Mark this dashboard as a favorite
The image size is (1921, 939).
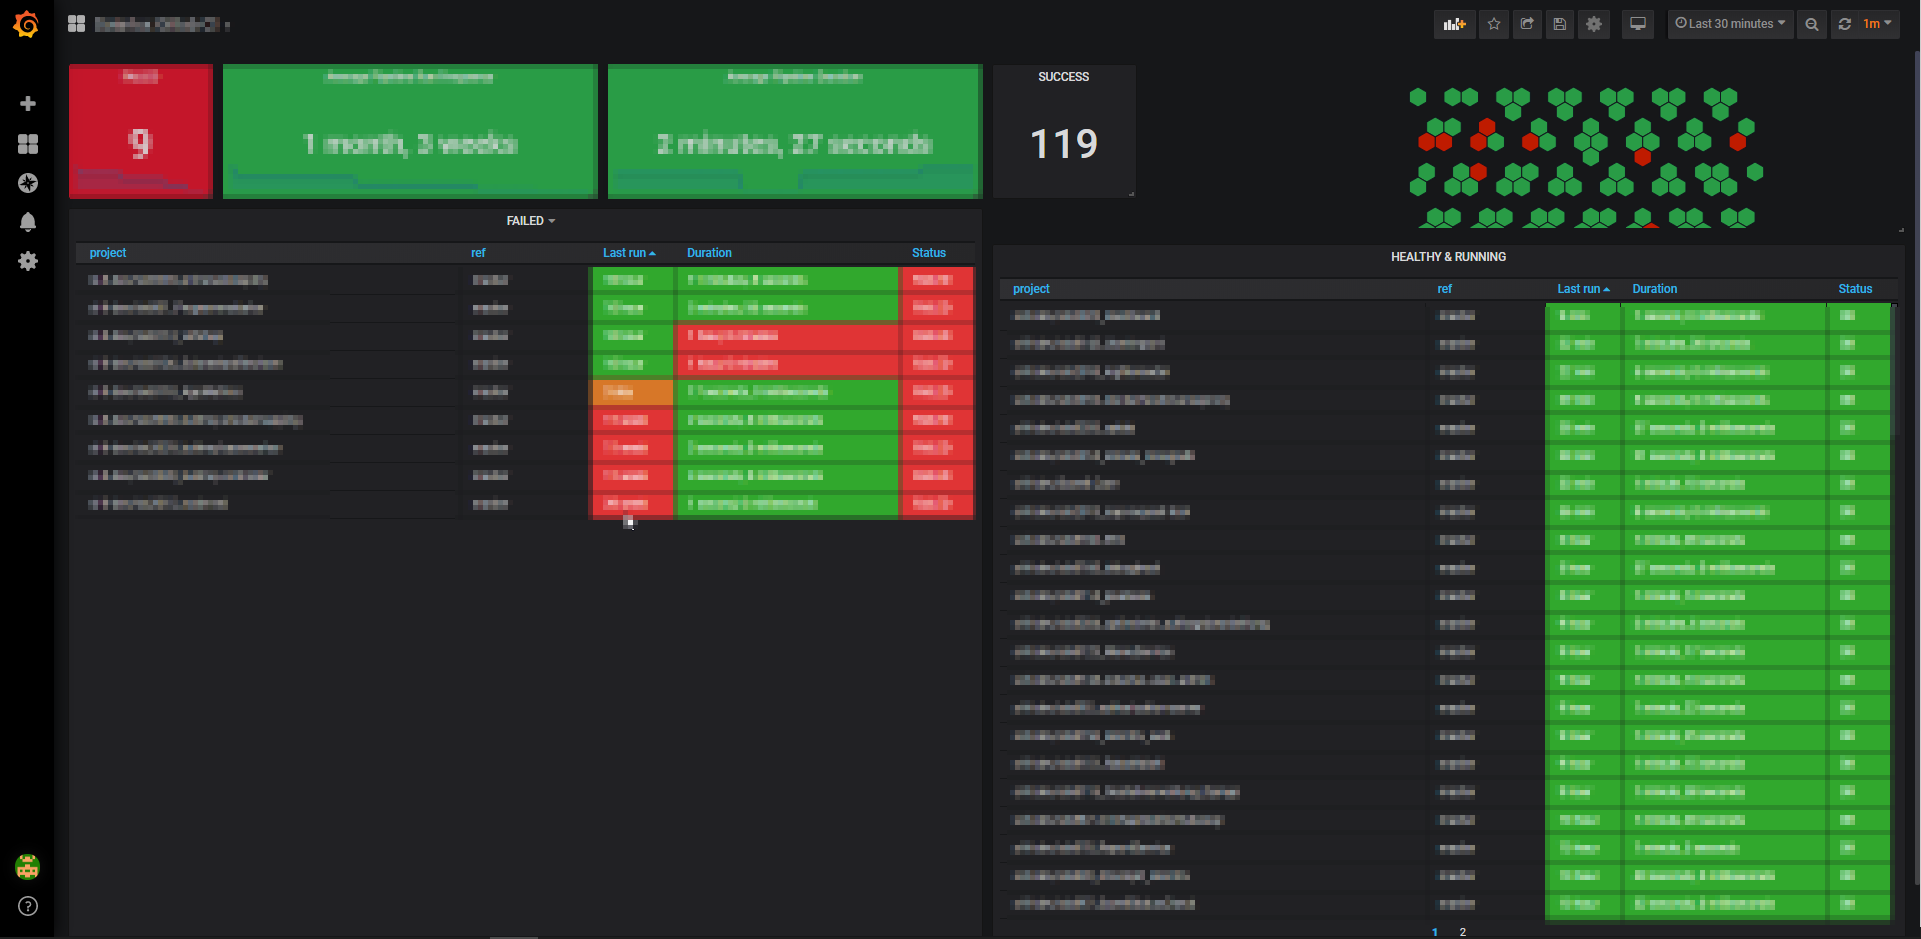click(x=1493, y=24)
